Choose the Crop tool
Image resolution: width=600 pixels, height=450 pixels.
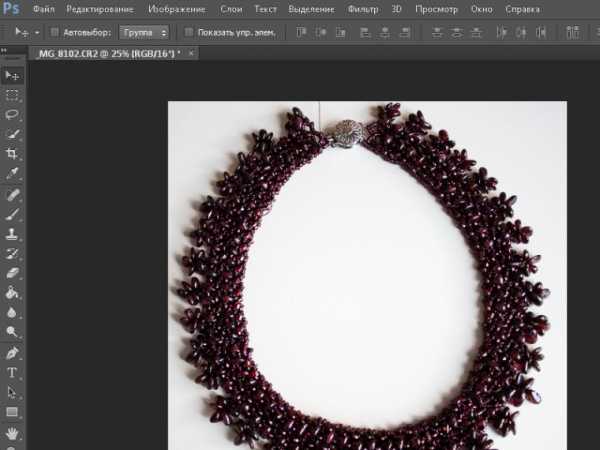(12, 153)
